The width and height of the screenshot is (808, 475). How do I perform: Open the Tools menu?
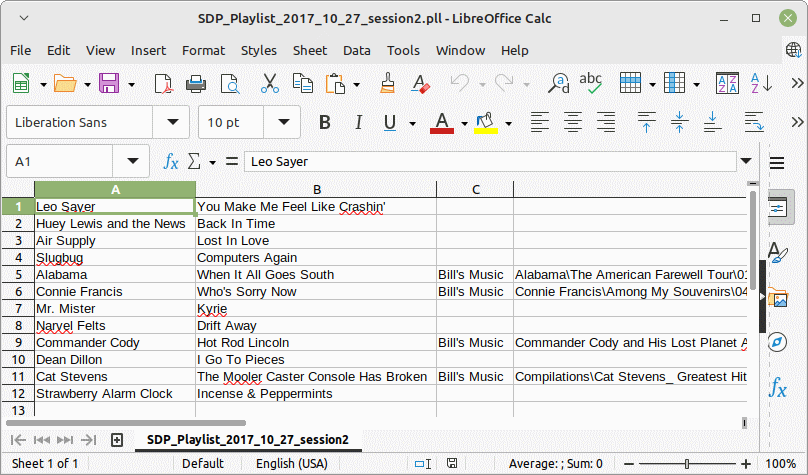point(403,50)
